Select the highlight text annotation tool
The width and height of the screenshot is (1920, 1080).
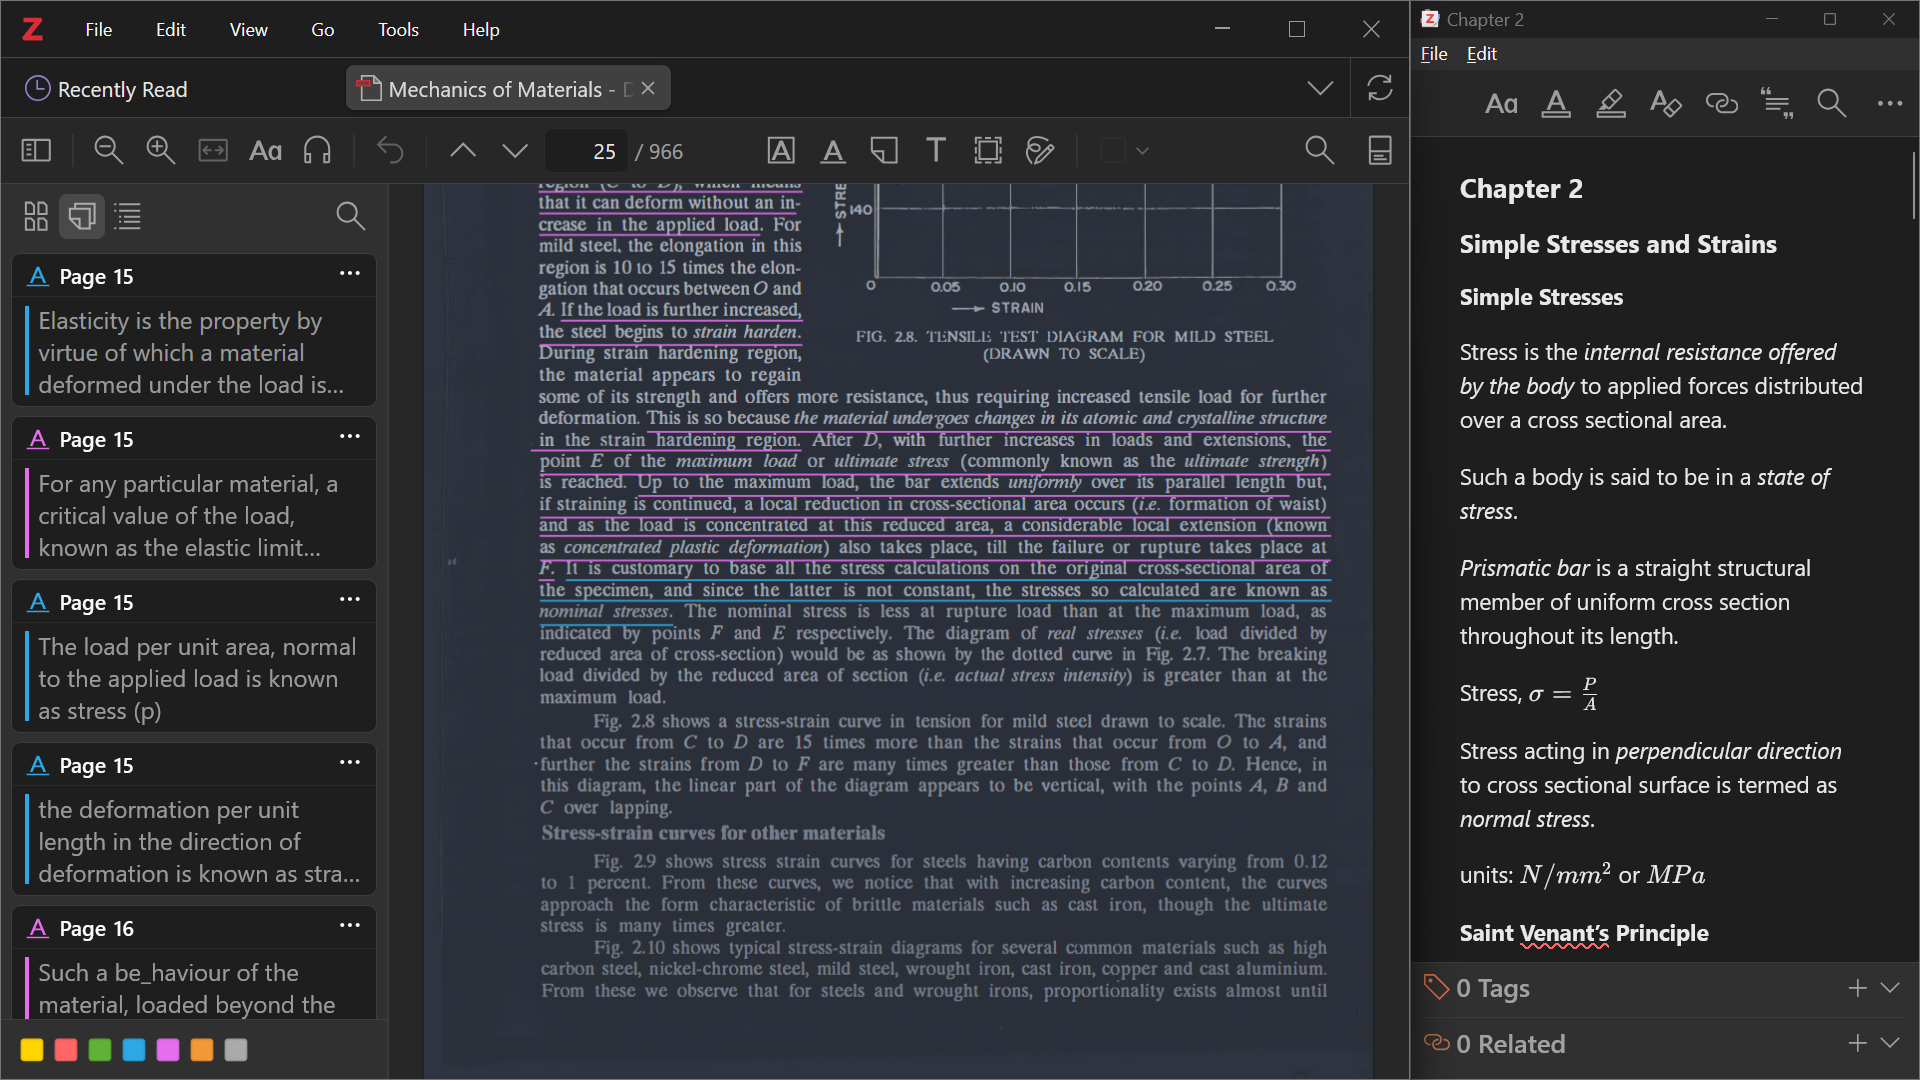pos(781,151)
